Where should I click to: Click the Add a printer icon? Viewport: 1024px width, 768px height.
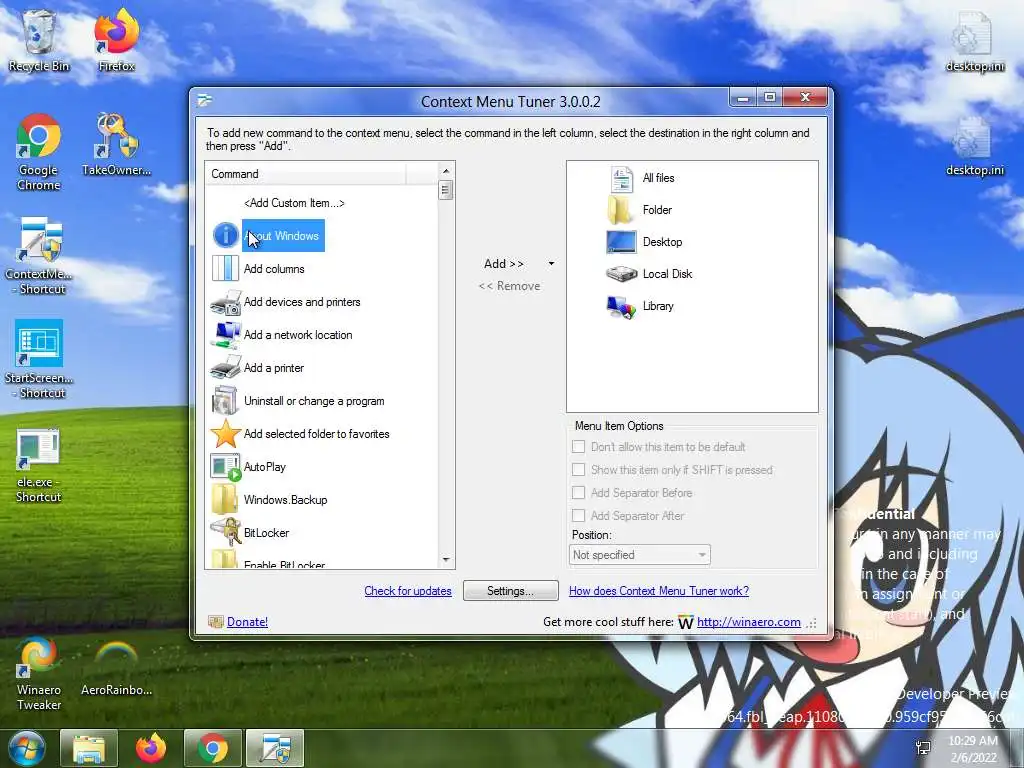pos(225,368)
